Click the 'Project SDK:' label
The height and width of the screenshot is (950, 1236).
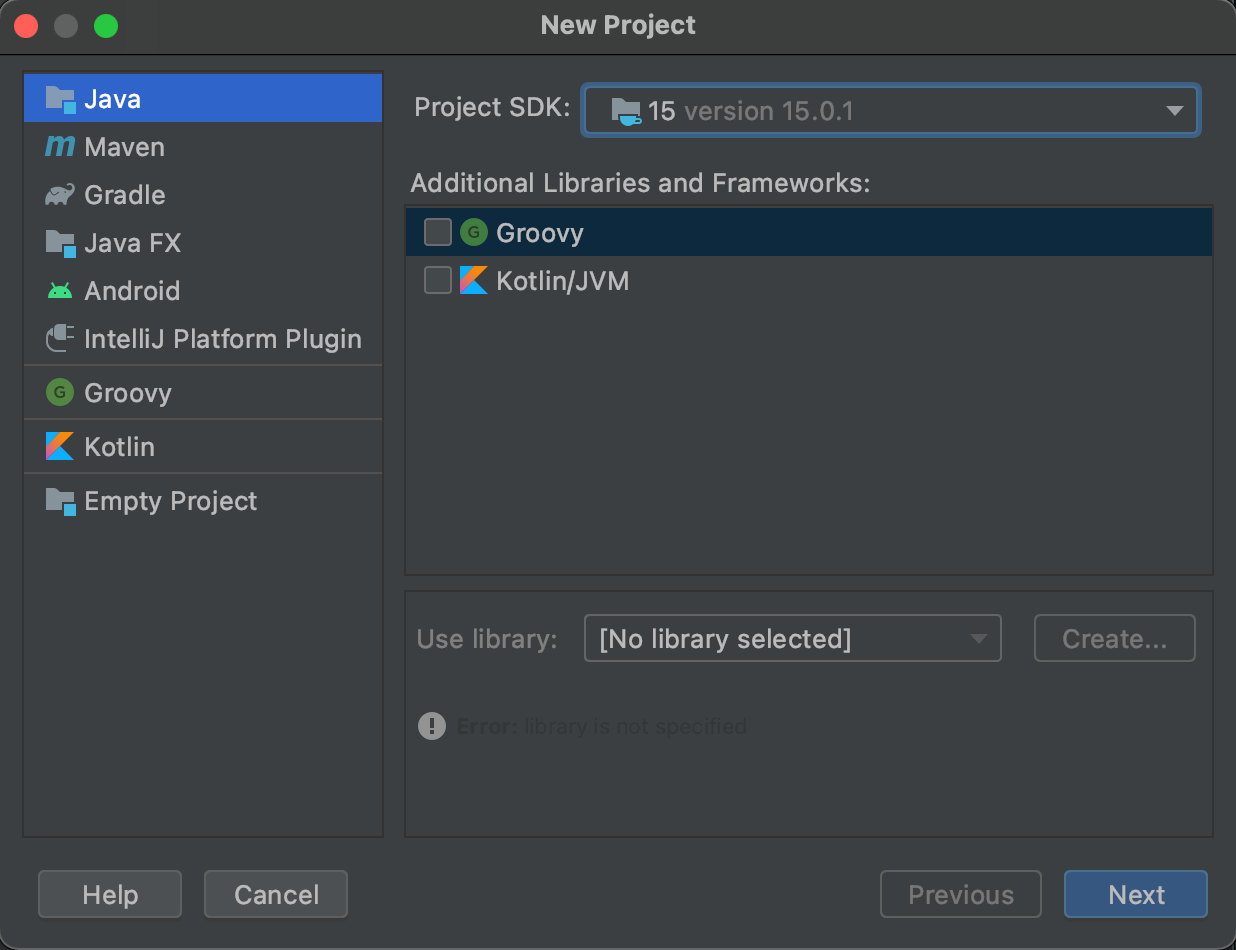tap(492, 108)
